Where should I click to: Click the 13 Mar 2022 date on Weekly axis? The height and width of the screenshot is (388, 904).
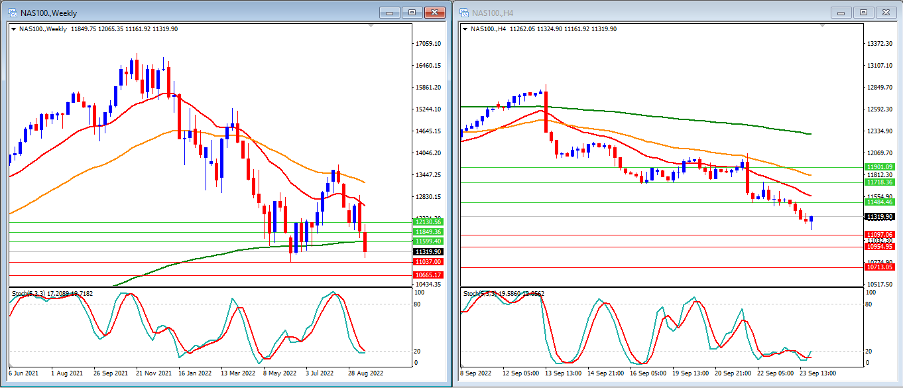click(239, 374)
